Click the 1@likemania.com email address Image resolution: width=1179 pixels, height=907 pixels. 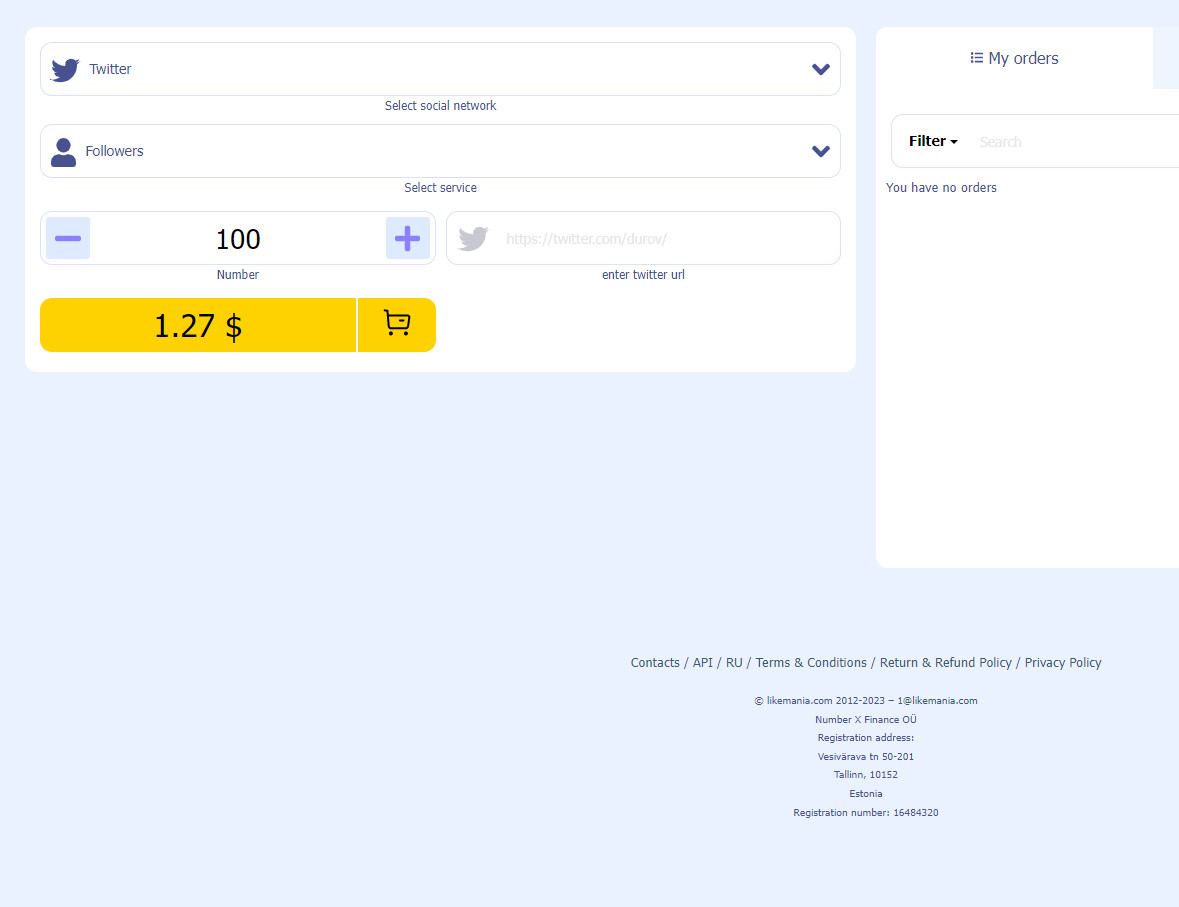click(937, 701)
